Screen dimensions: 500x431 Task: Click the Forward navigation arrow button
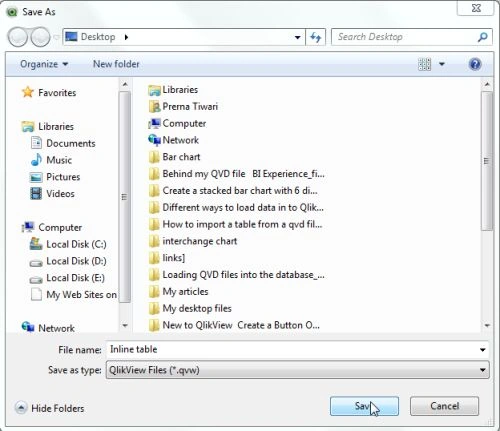point(40,37)
